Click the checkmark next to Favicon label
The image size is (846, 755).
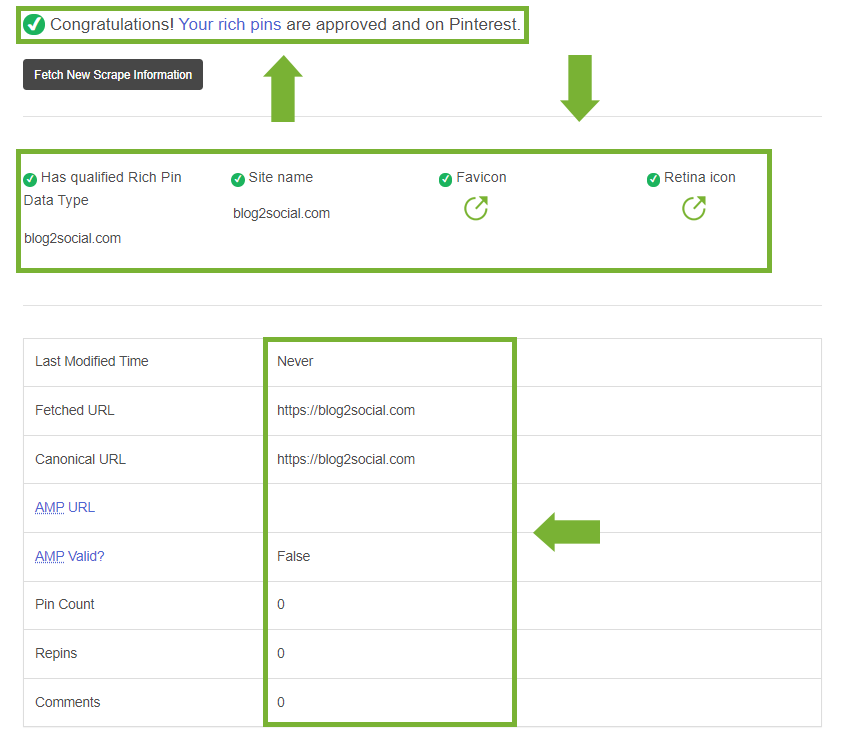pos(446,180)
